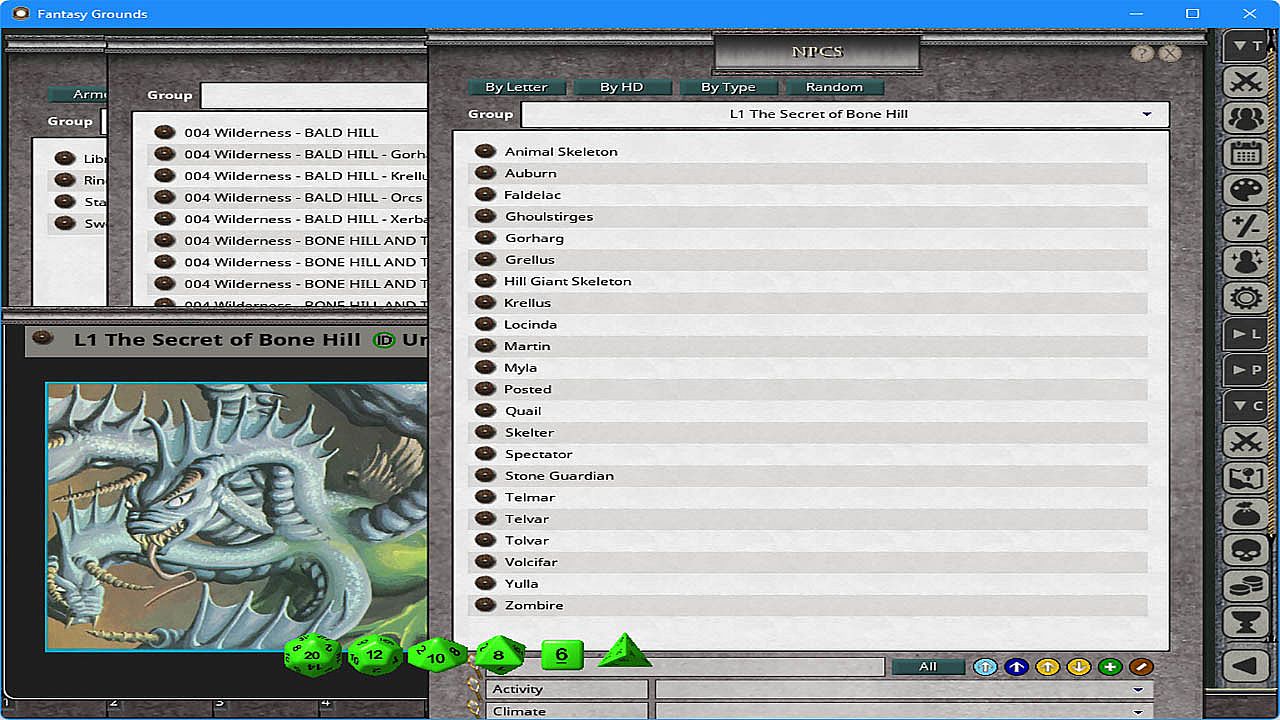The image size is (1280, 720).
Task: Click the yellow up-arrow button
Action: [x=1047, y=667]
